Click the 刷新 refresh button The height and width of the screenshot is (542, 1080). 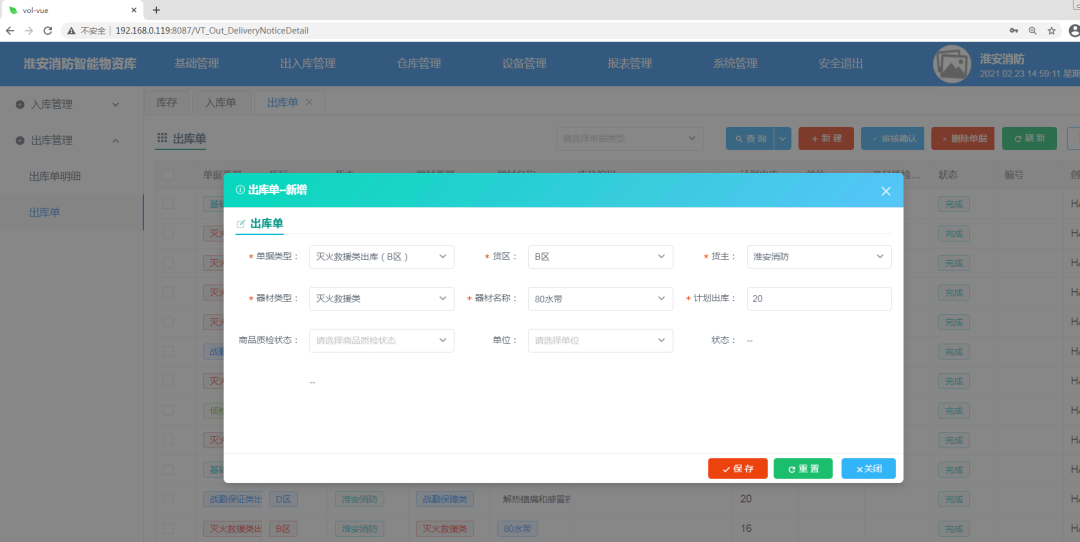[1029, 138]
